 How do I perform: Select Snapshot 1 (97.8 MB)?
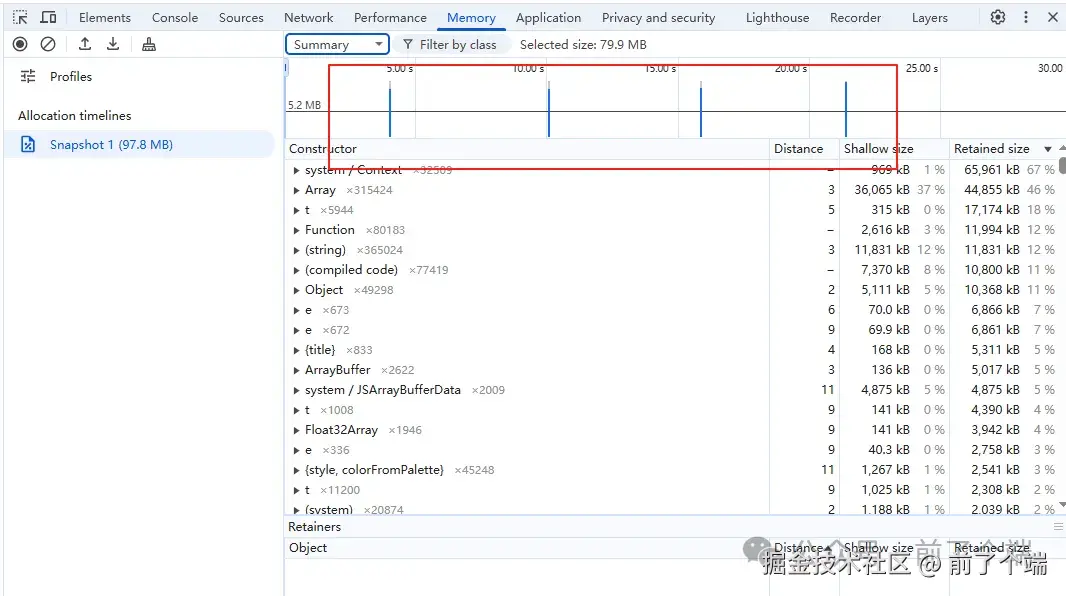(x=139, y=144)
